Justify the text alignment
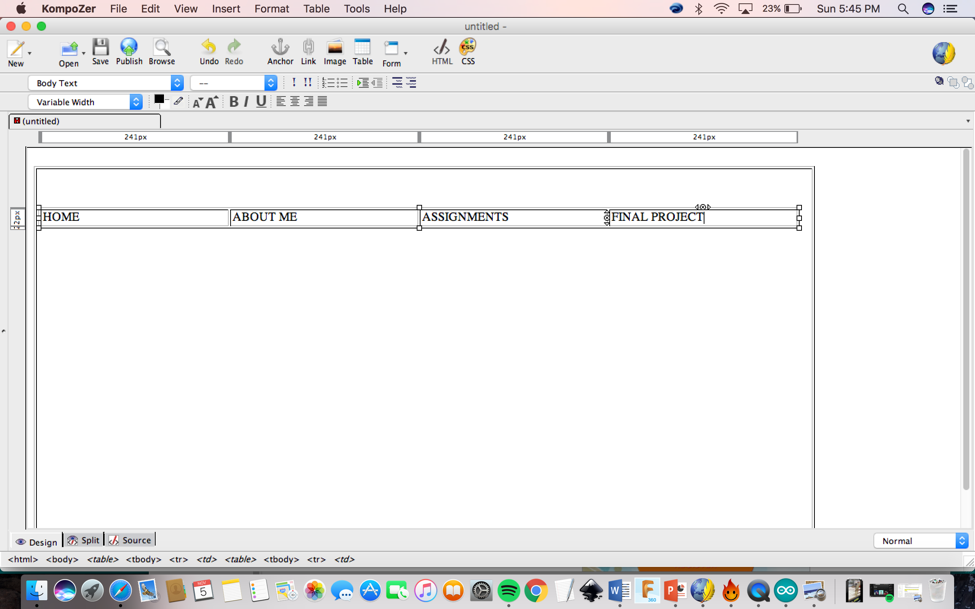 [322, 101]
